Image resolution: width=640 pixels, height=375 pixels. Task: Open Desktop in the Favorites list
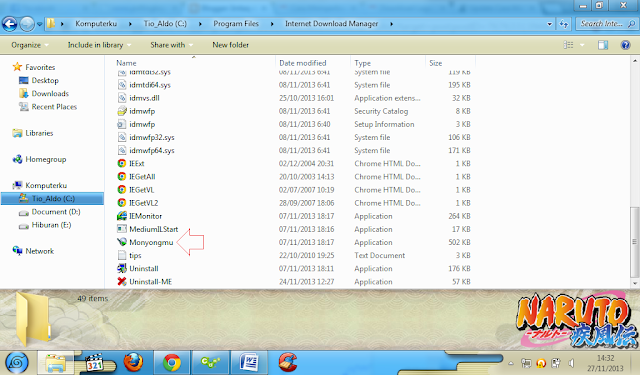coord(39,80)
